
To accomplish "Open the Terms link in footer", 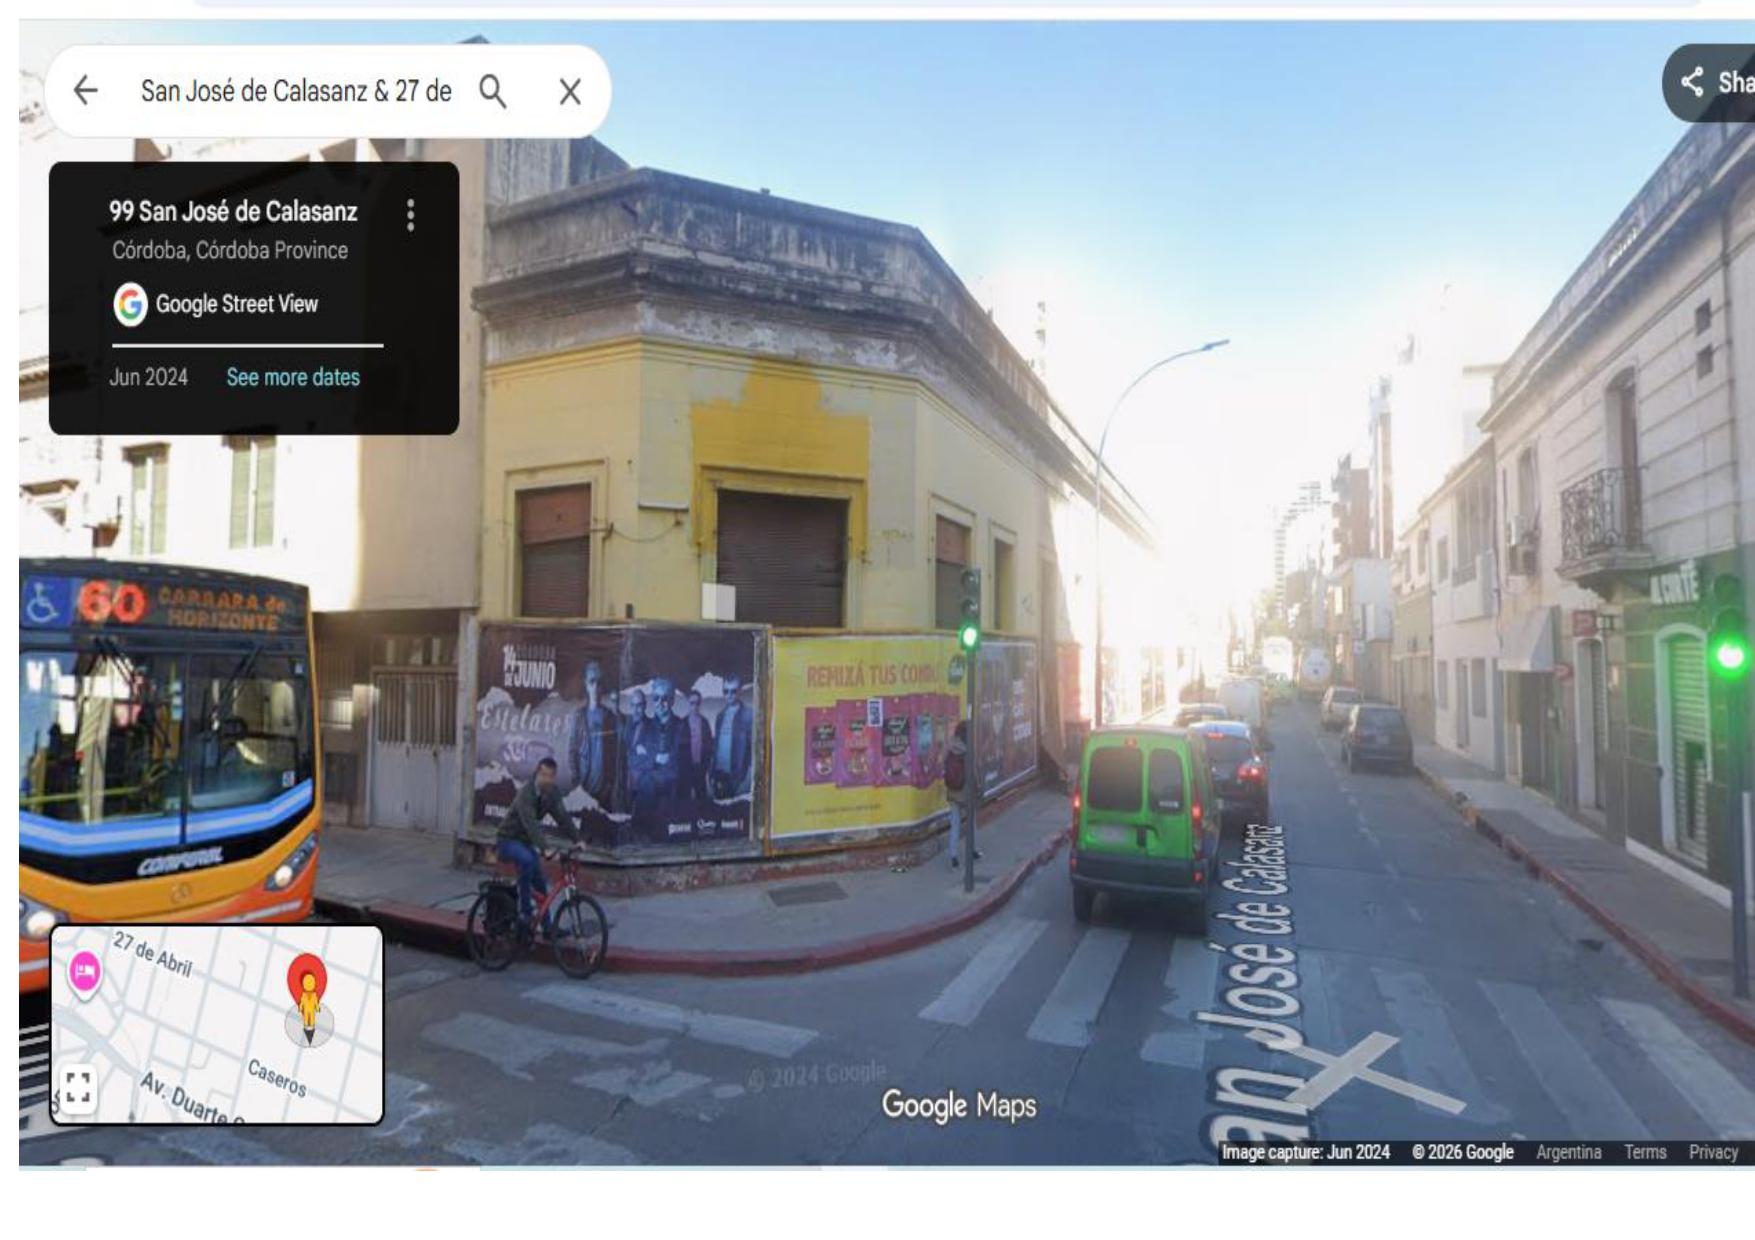I will point(1644,1152).
